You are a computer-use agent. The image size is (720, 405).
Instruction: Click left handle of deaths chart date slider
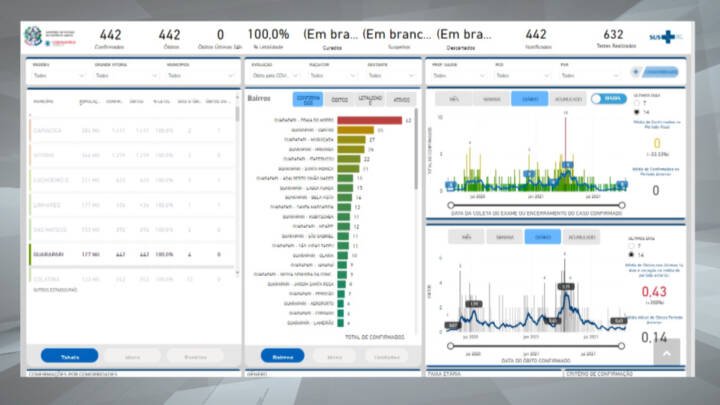(450, 346)
